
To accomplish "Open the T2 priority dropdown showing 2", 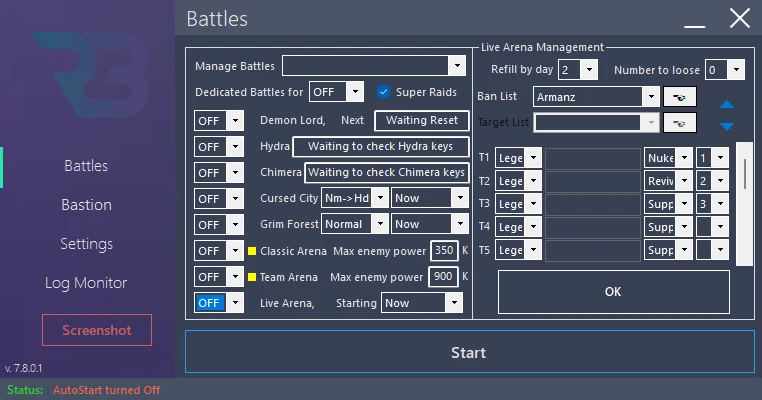I will (x=712, y=181).
